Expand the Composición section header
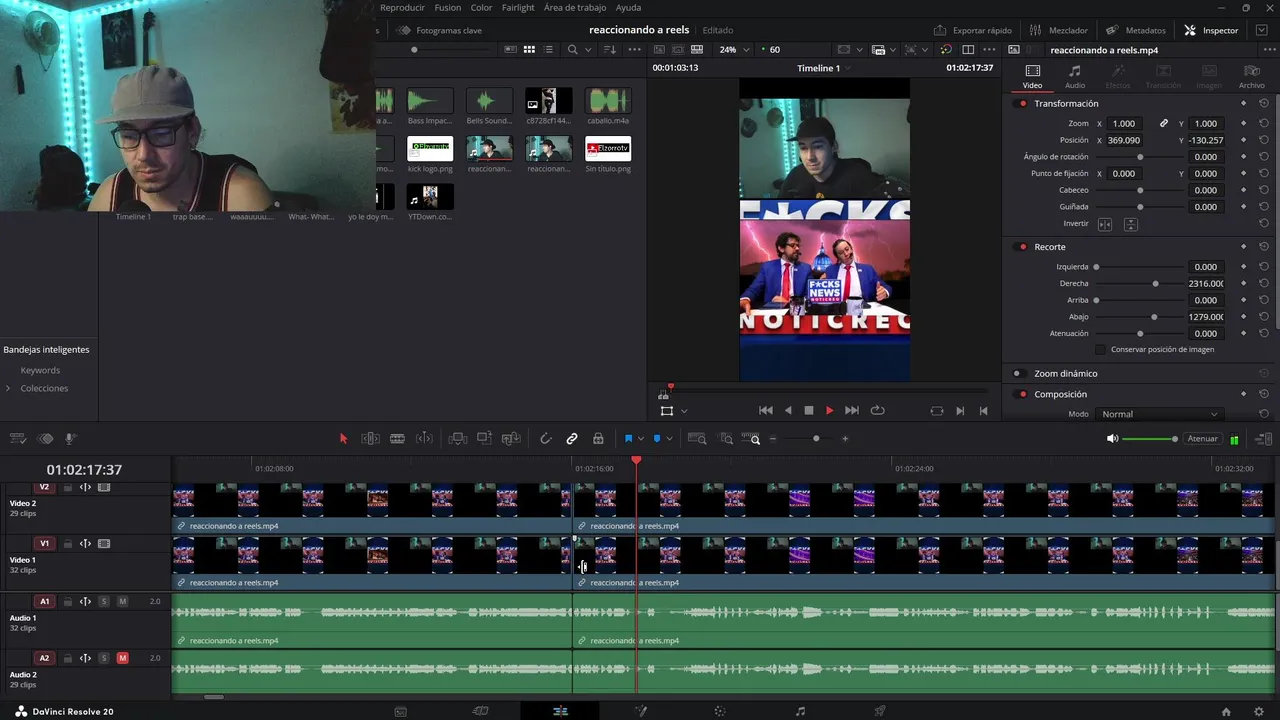Image resolution: width=1280 pixels, height=720 pixels. click(1060, 394)
